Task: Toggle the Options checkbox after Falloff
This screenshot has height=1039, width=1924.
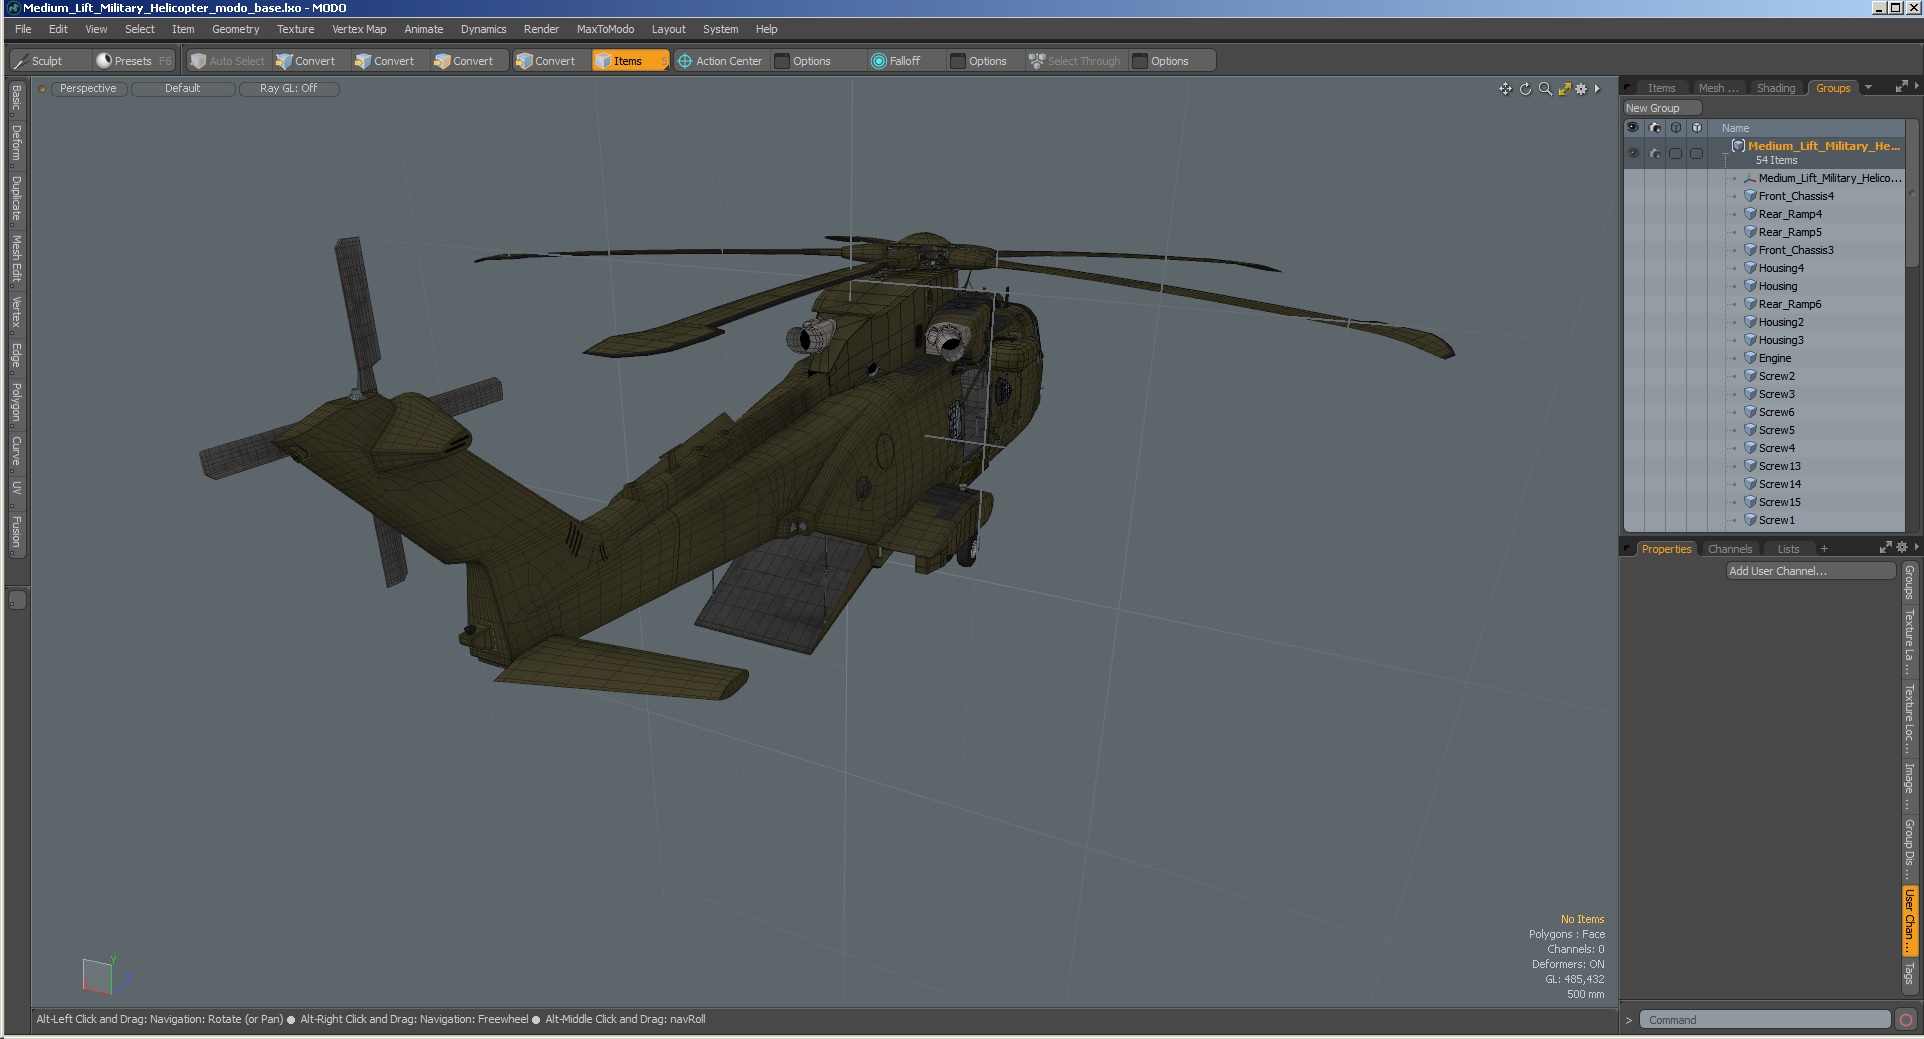Action: tap(957, 61)
